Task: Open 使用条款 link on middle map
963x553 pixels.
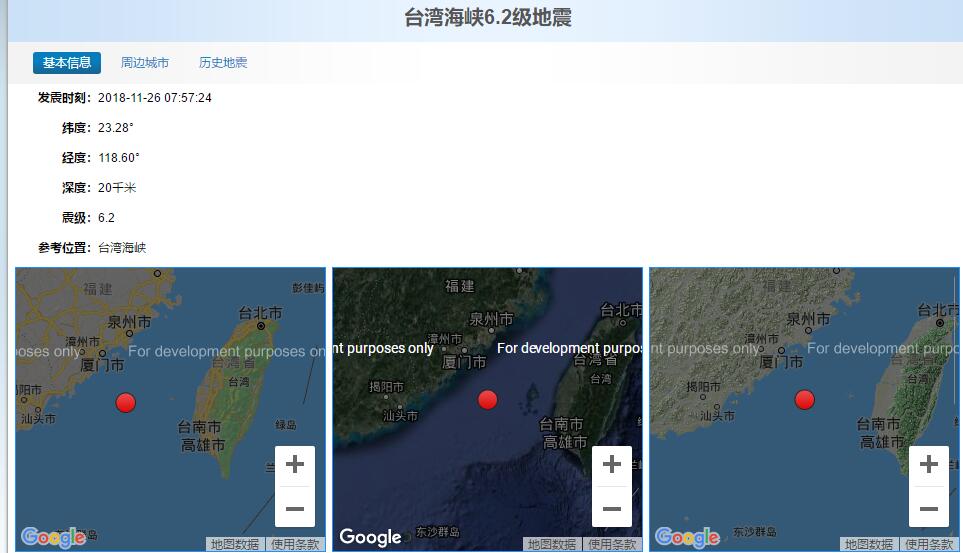Action: tap(612, 544)
